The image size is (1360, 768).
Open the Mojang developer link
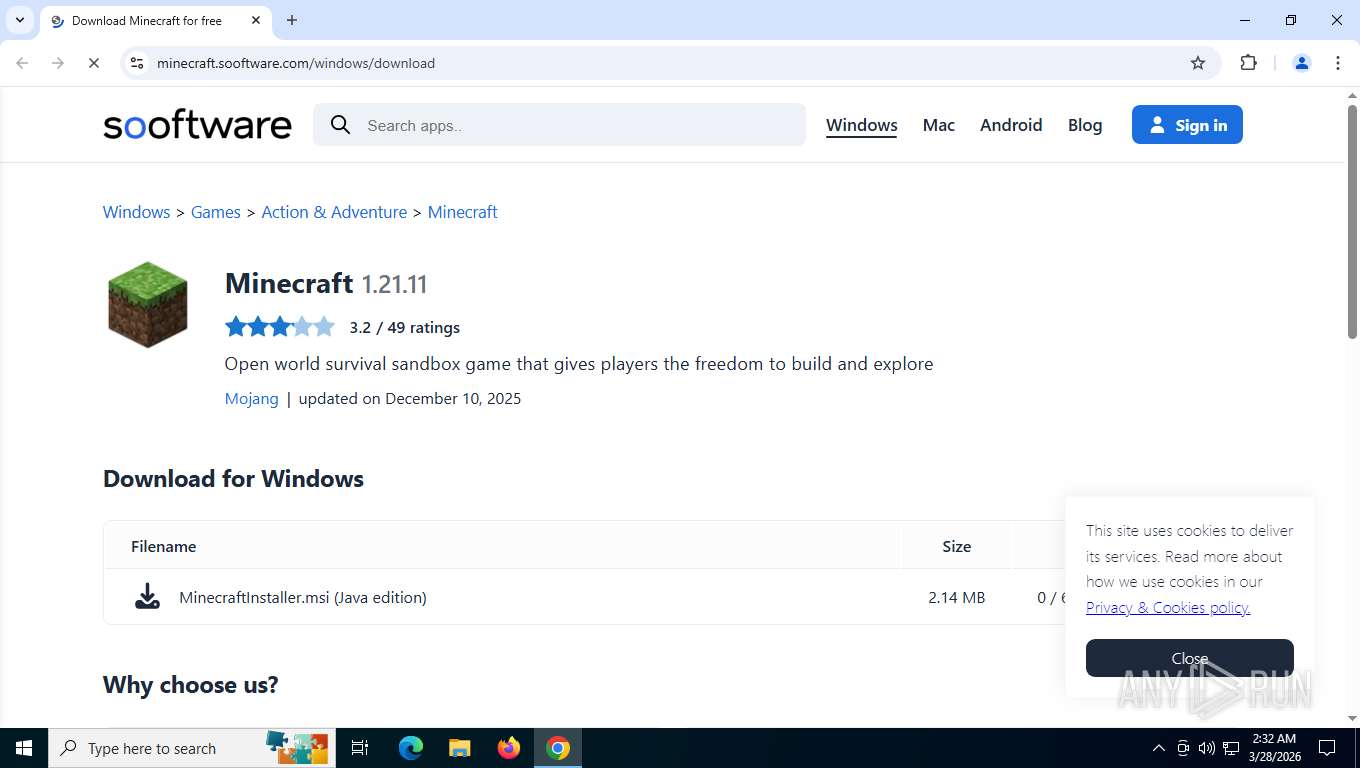point(251,398)
